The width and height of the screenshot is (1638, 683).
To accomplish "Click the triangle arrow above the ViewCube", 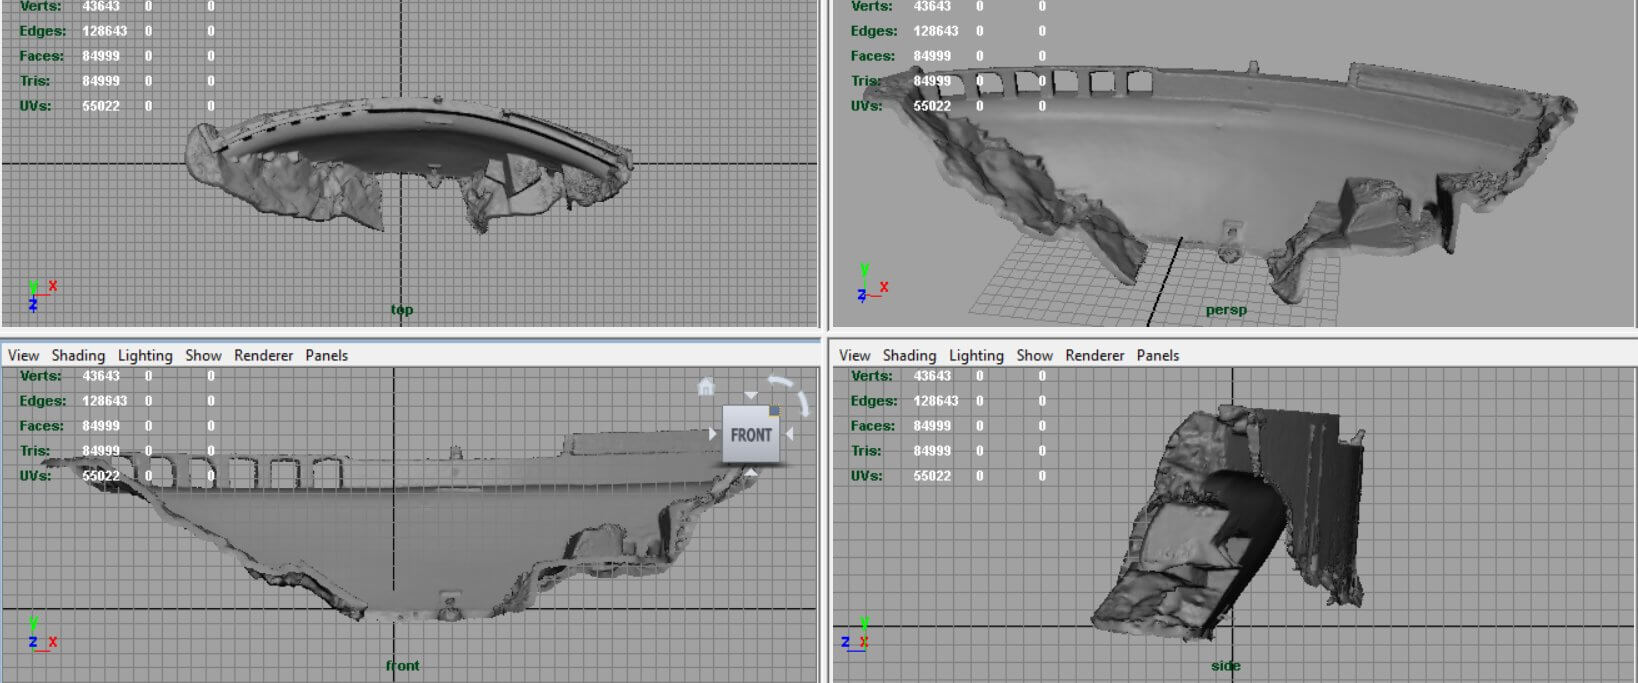I will 751,397.
